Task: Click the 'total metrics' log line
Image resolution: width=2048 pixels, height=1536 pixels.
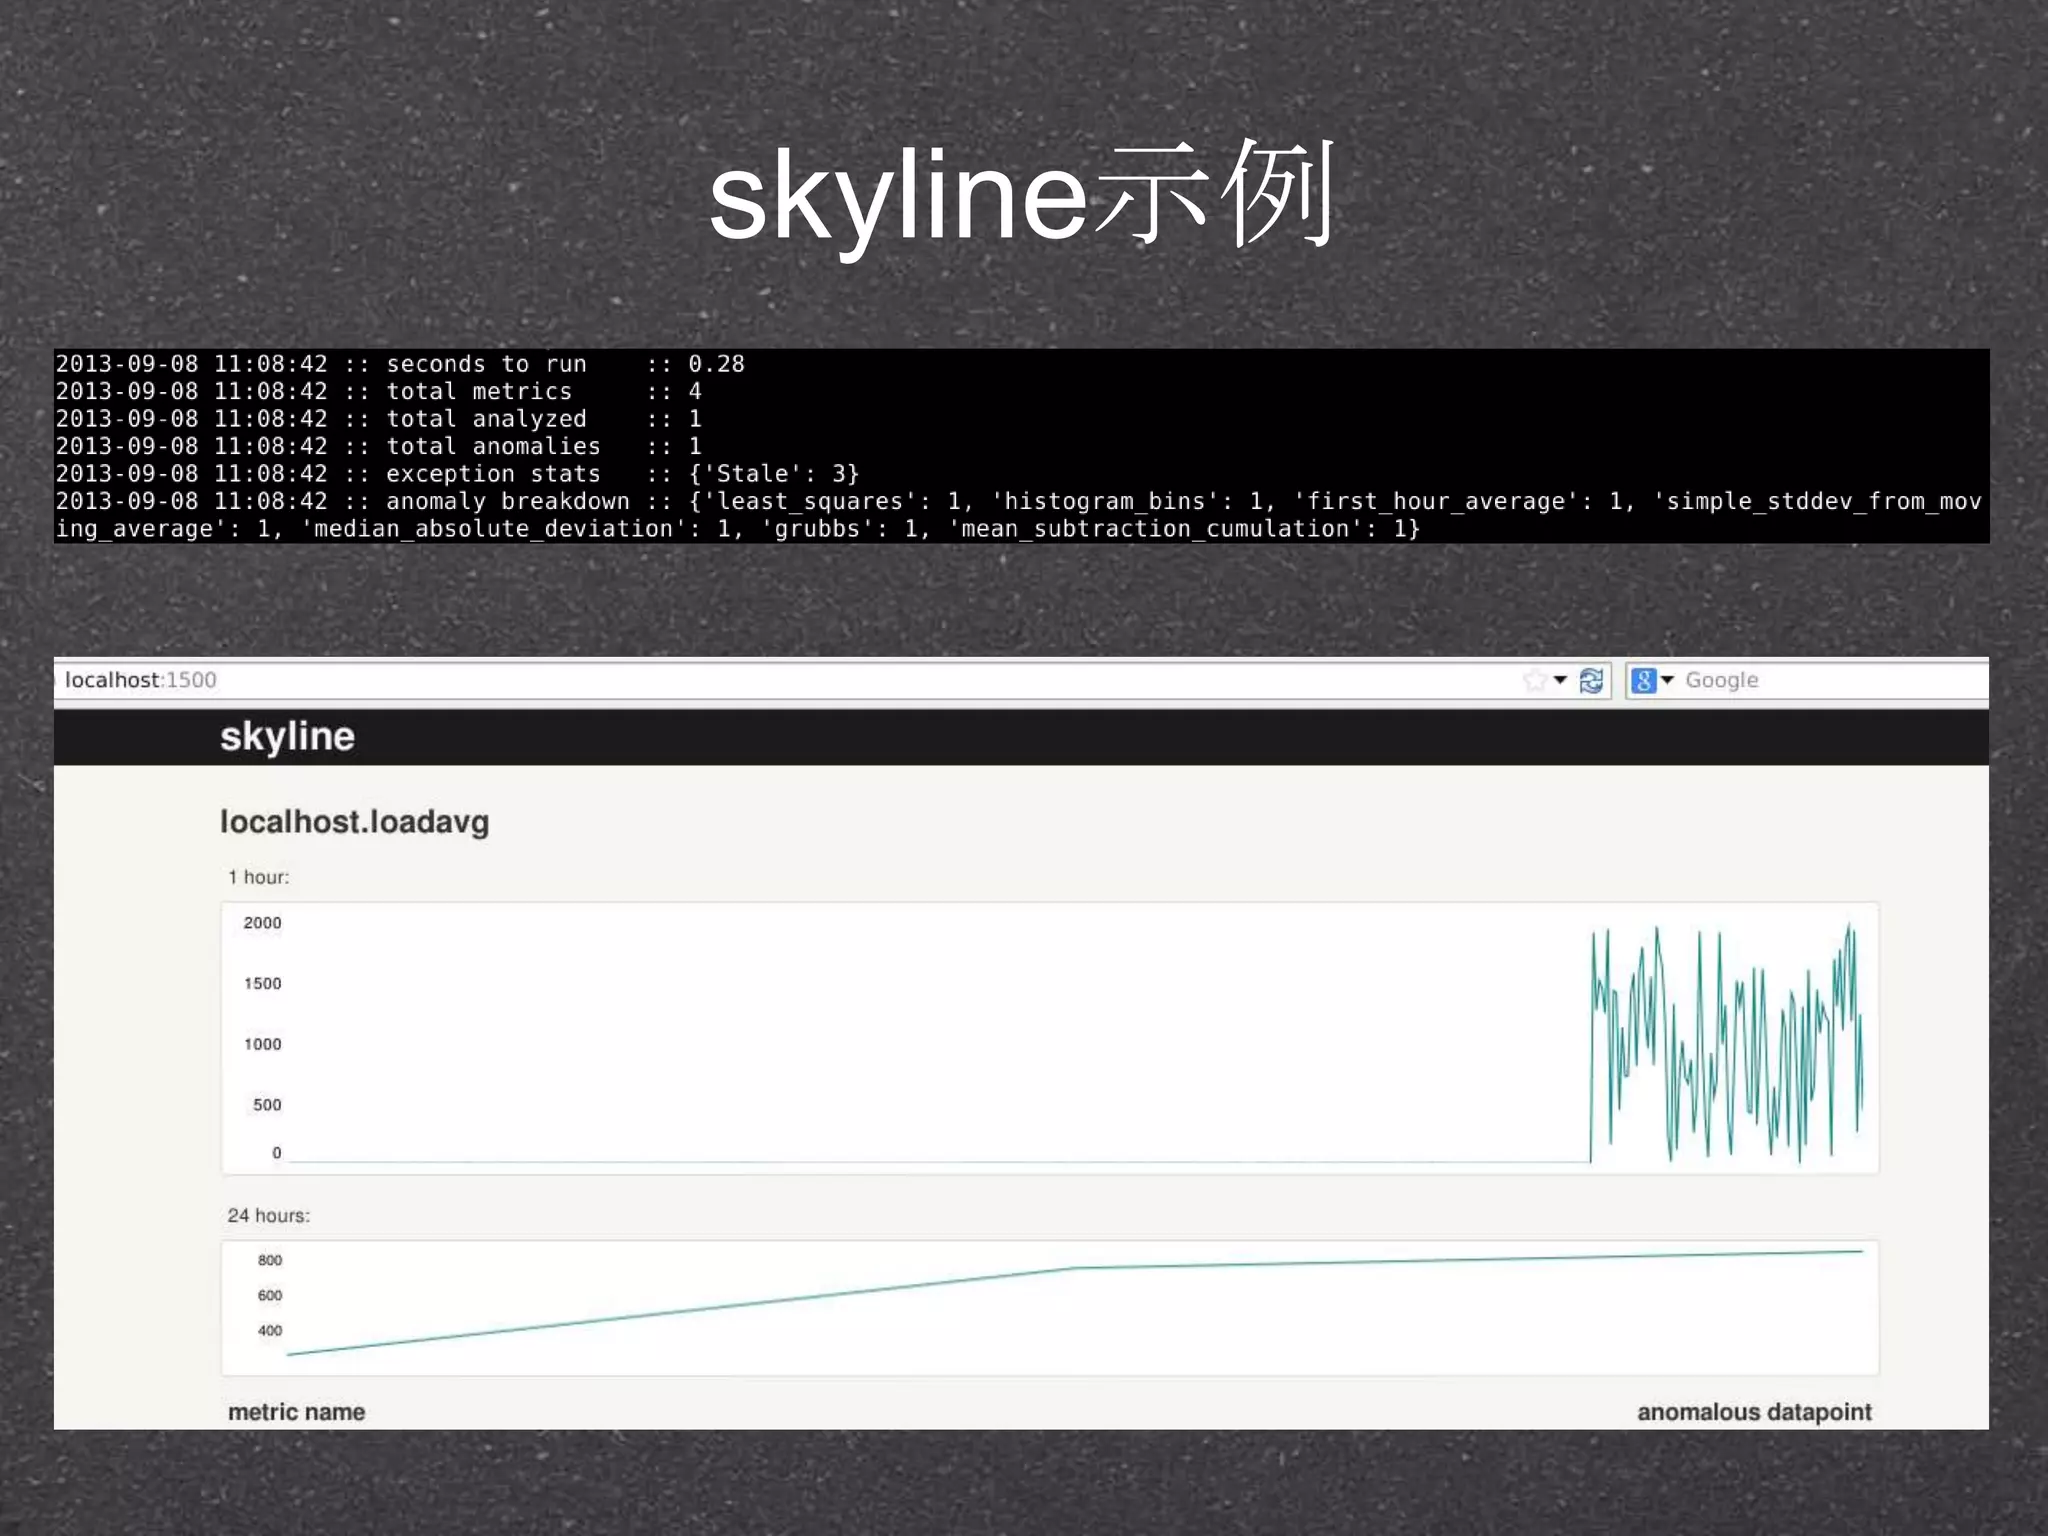Action: [378, 391]
